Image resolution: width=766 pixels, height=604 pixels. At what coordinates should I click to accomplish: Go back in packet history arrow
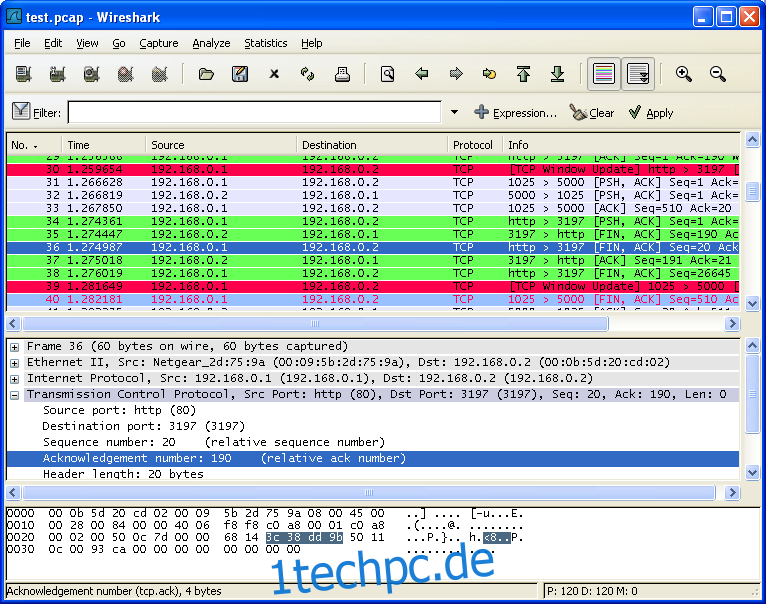[422, 74]
